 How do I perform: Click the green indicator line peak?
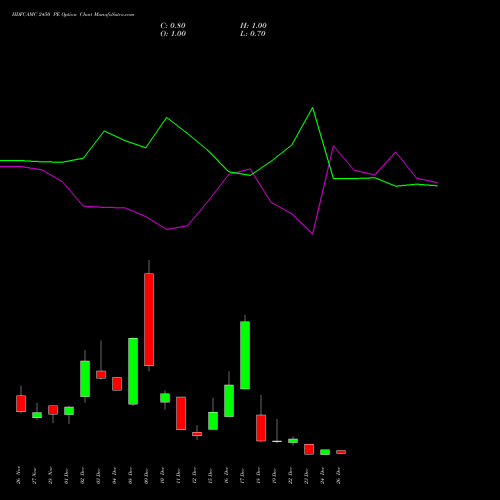pyautogui.click(x=312, y=108)
